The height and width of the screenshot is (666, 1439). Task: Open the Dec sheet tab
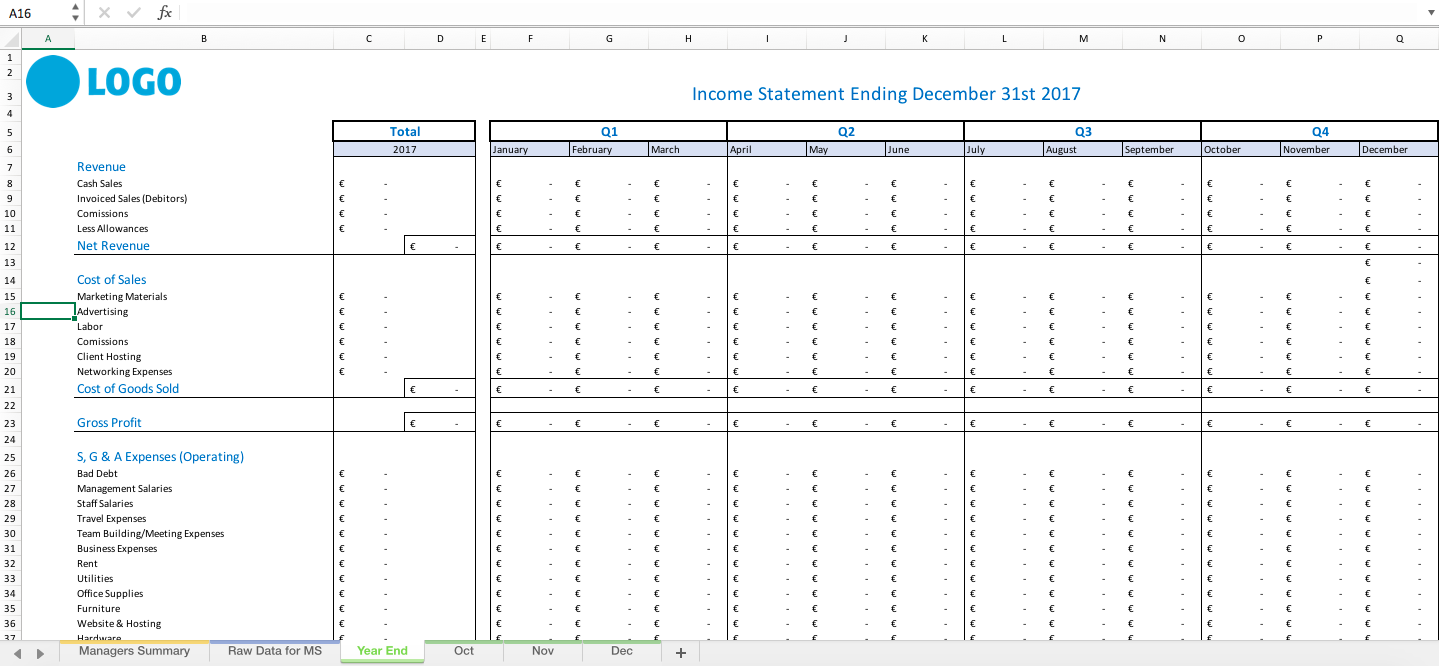pos(620,651)
